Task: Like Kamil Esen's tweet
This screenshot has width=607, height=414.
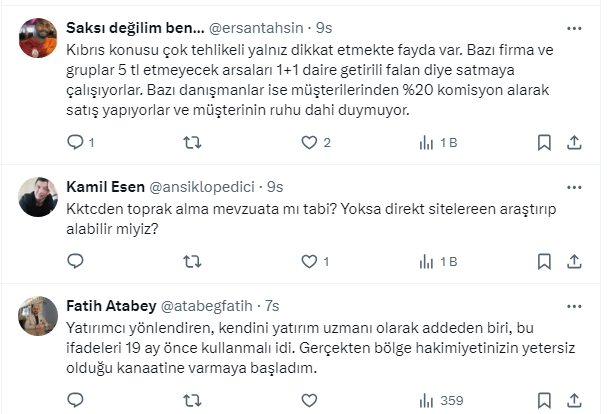Action: pyautogui.click(x=308, y=261)
